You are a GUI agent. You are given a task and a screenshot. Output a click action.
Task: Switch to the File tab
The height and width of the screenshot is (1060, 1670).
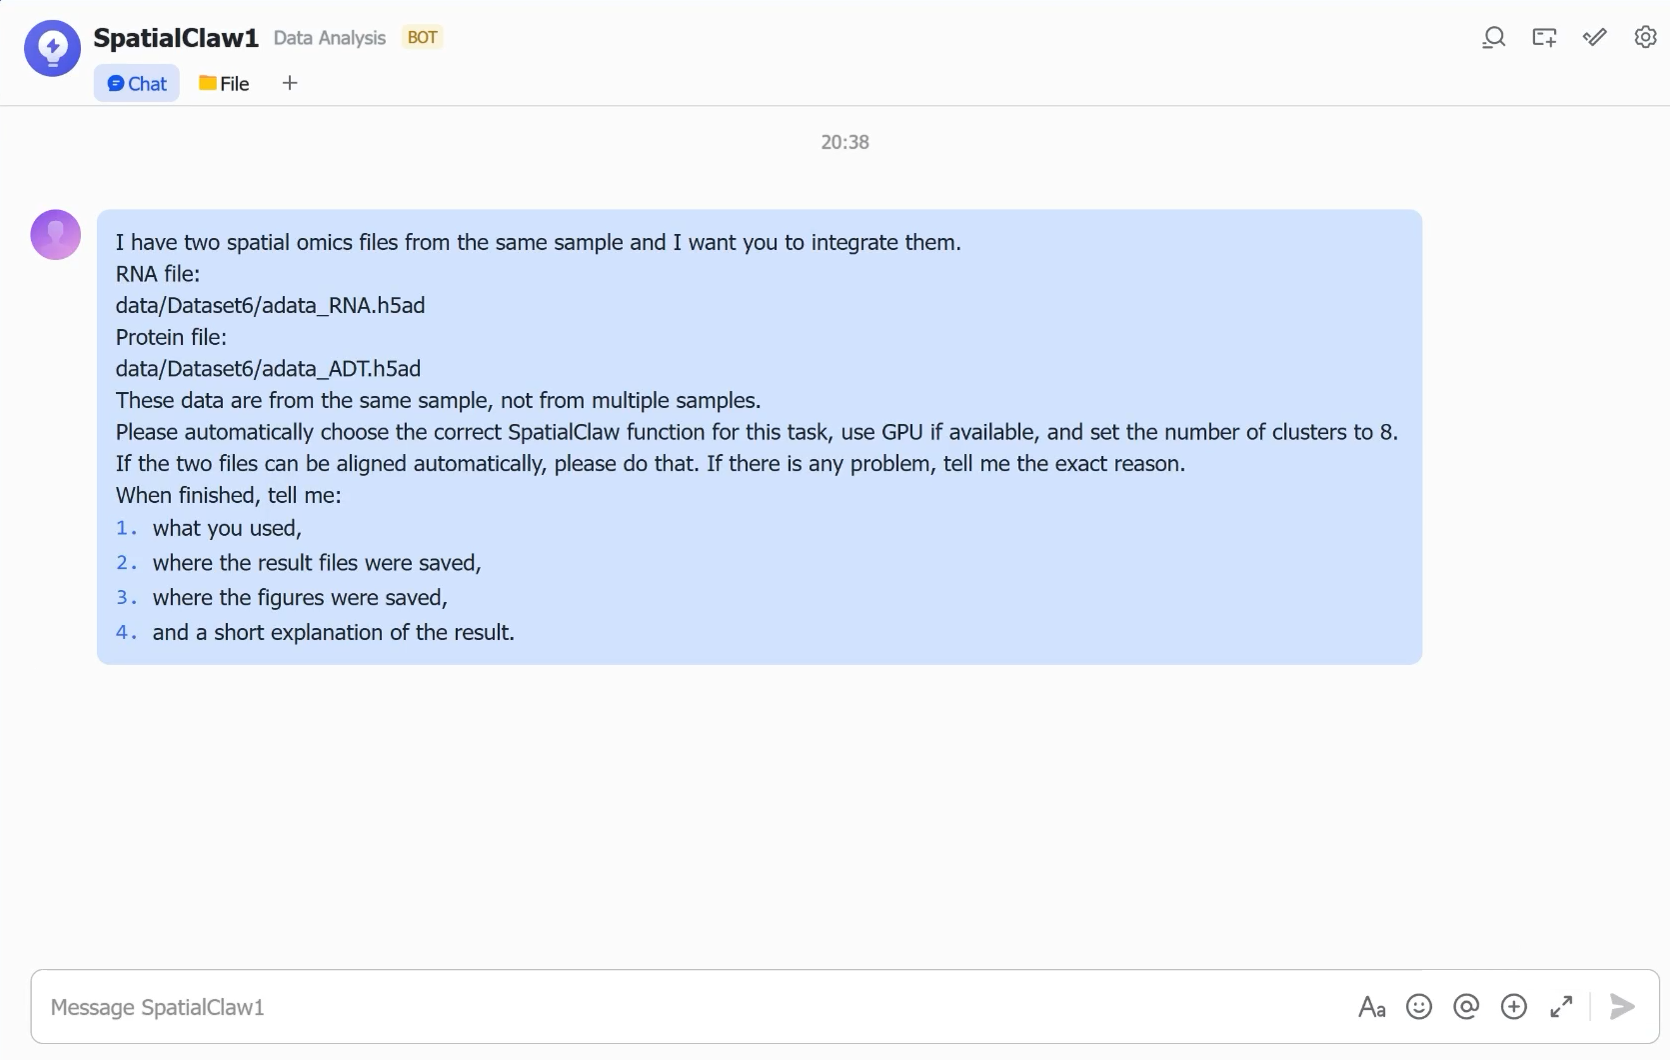[x=224, y=84]
